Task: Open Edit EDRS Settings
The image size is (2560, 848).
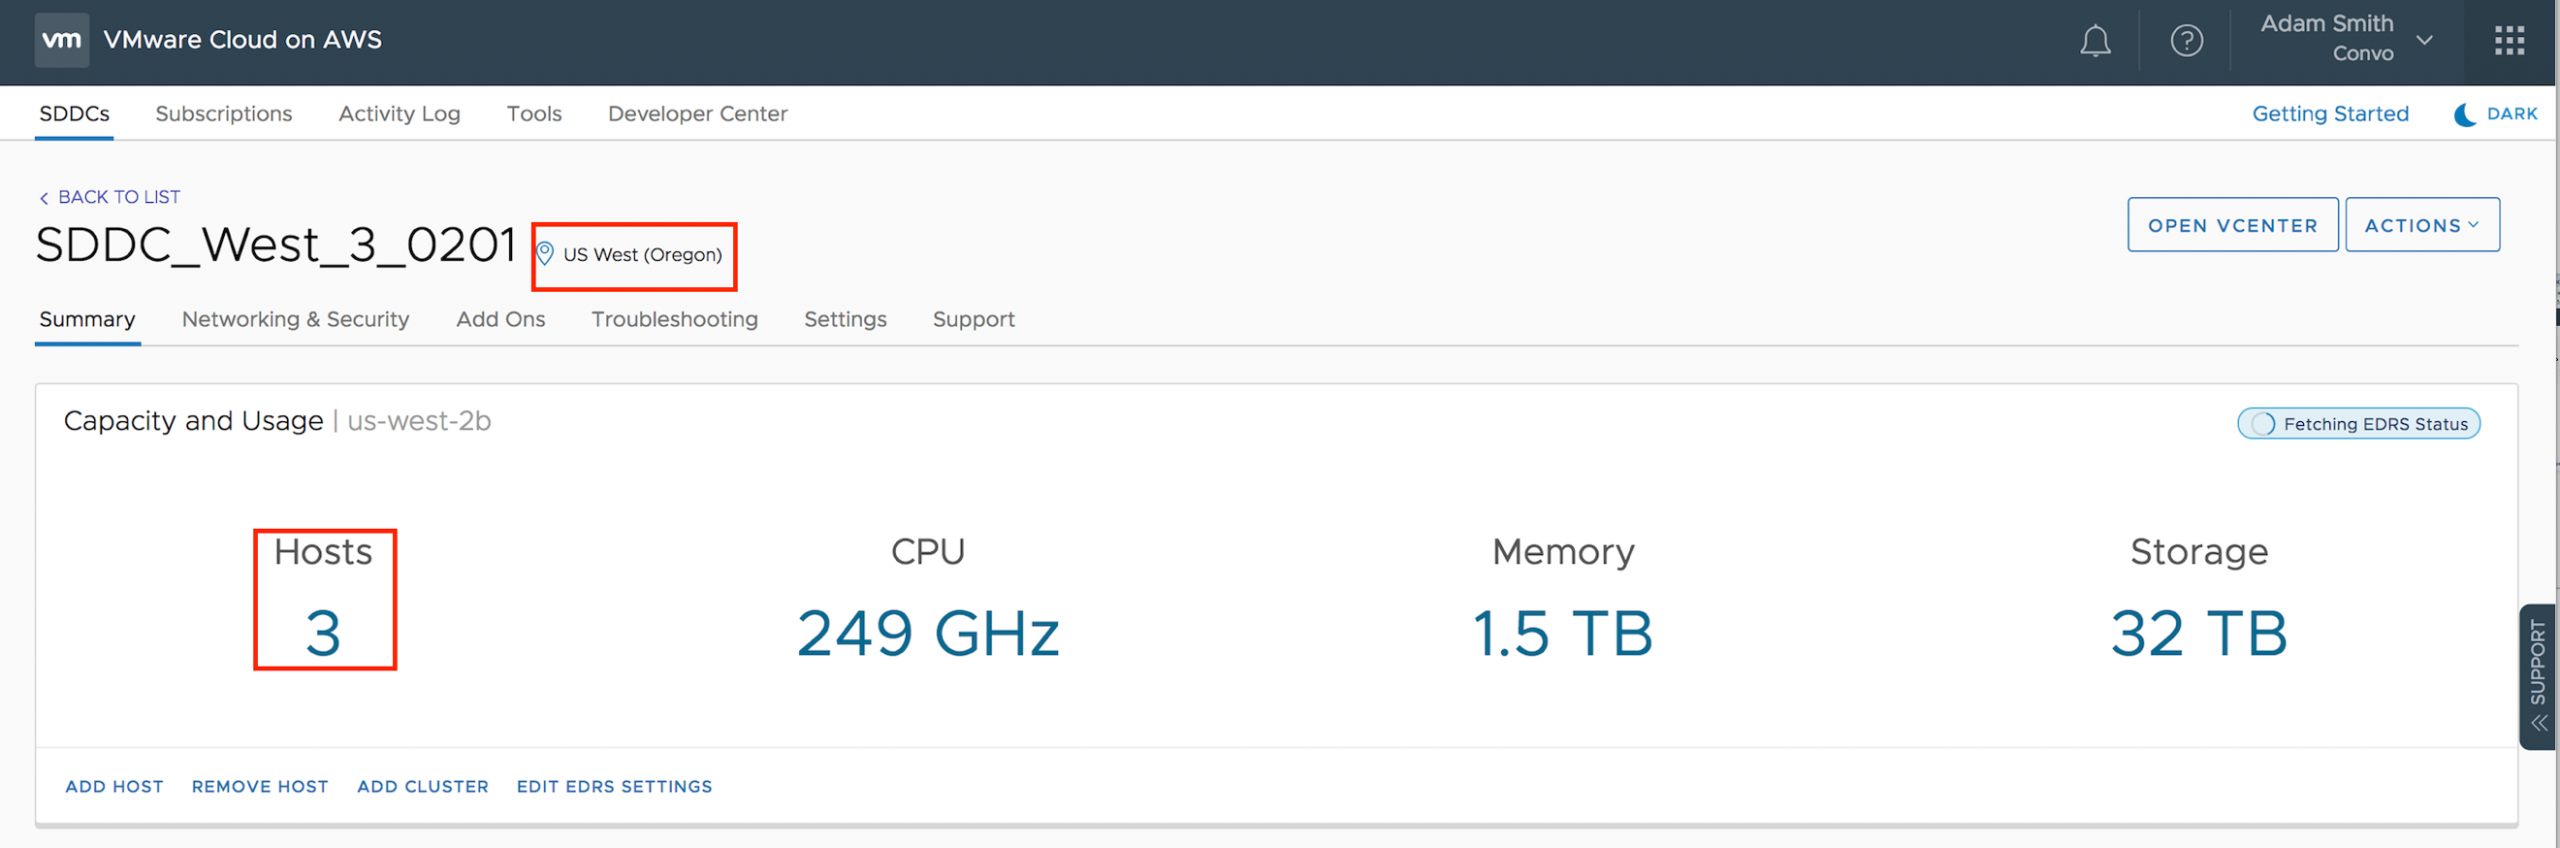Action: (x=614, y=787)
